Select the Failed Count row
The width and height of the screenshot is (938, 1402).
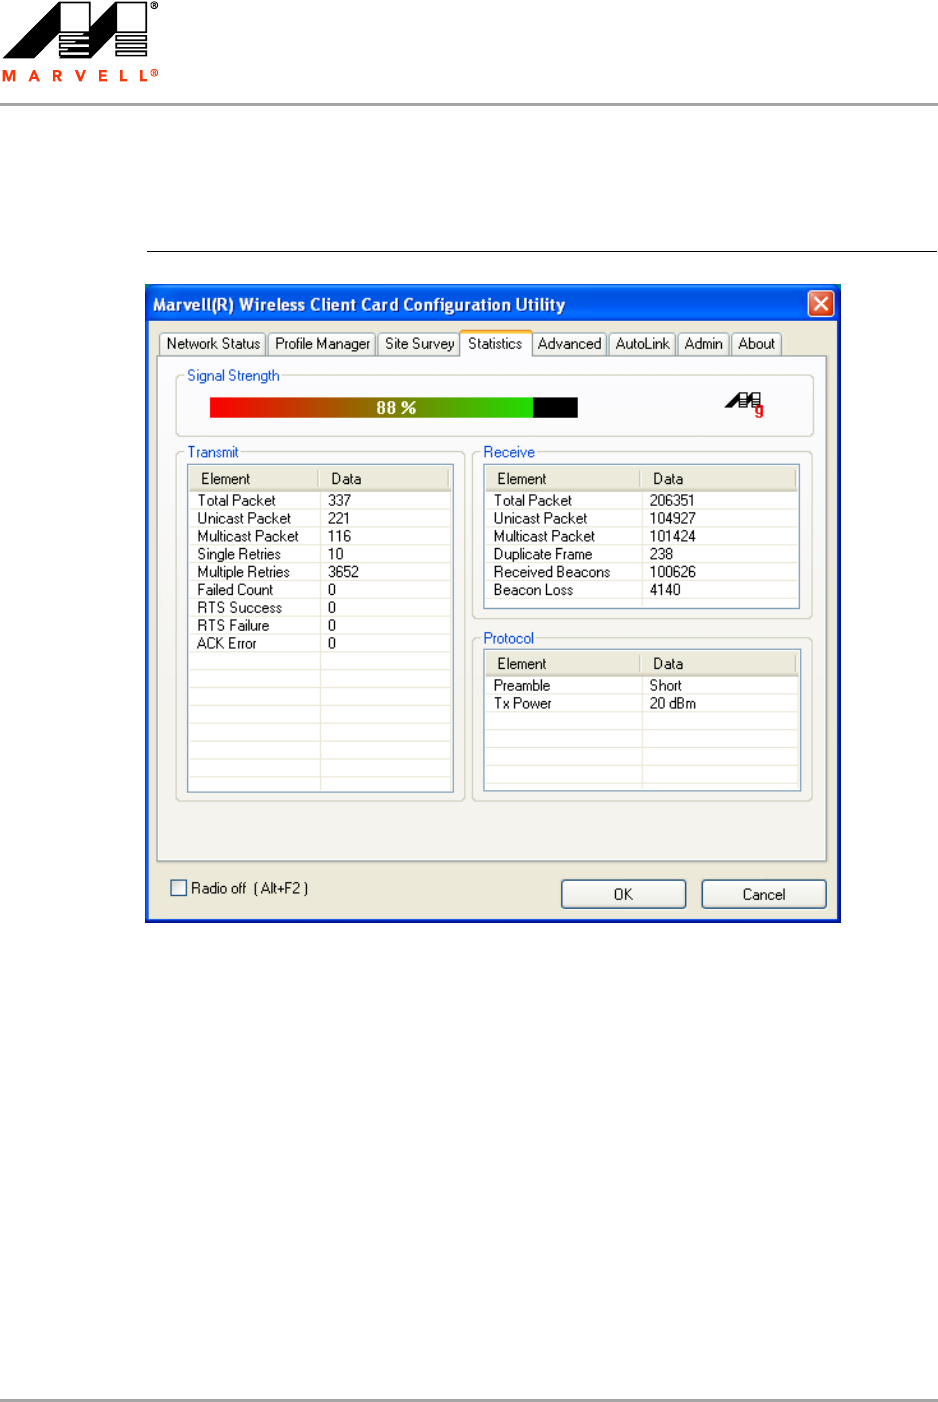click(320, 590)
